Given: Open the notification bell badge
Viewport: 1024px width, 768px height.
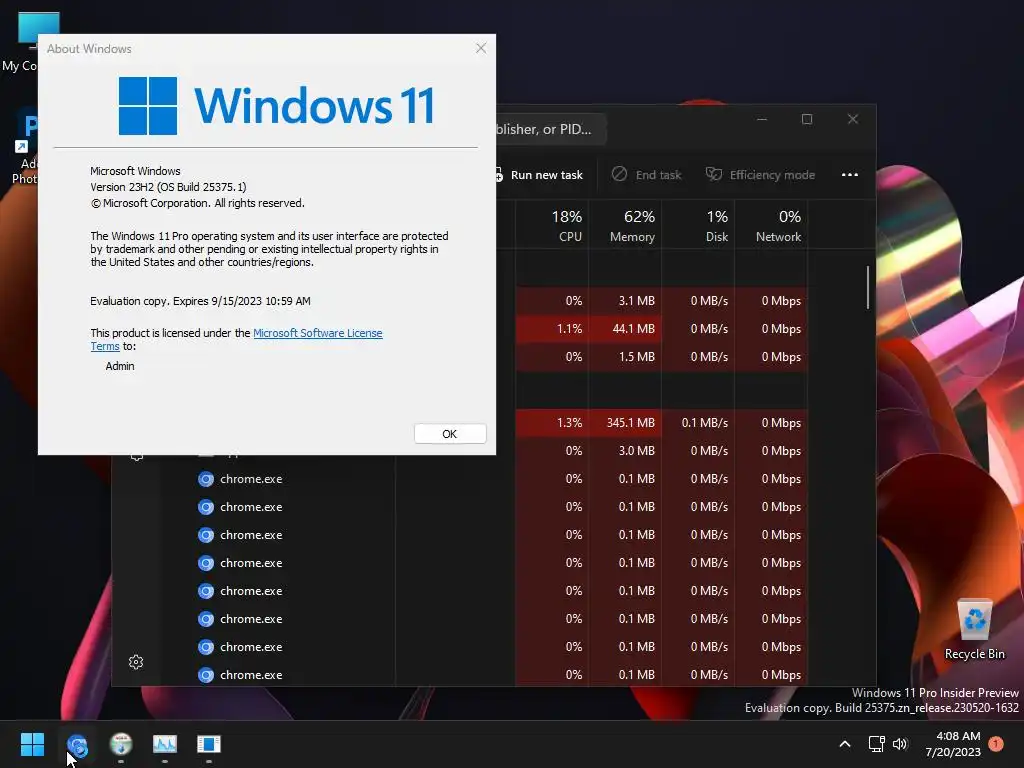Looking at the screenshot, I should pos(996,744).
